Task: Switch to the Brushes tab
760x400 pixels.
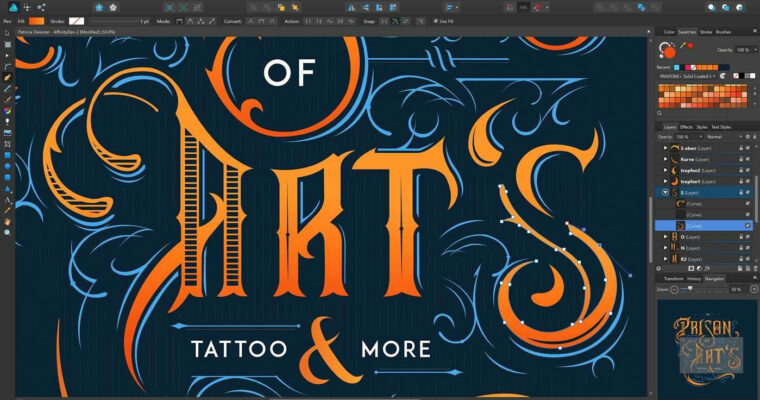Action: [723, 32]
